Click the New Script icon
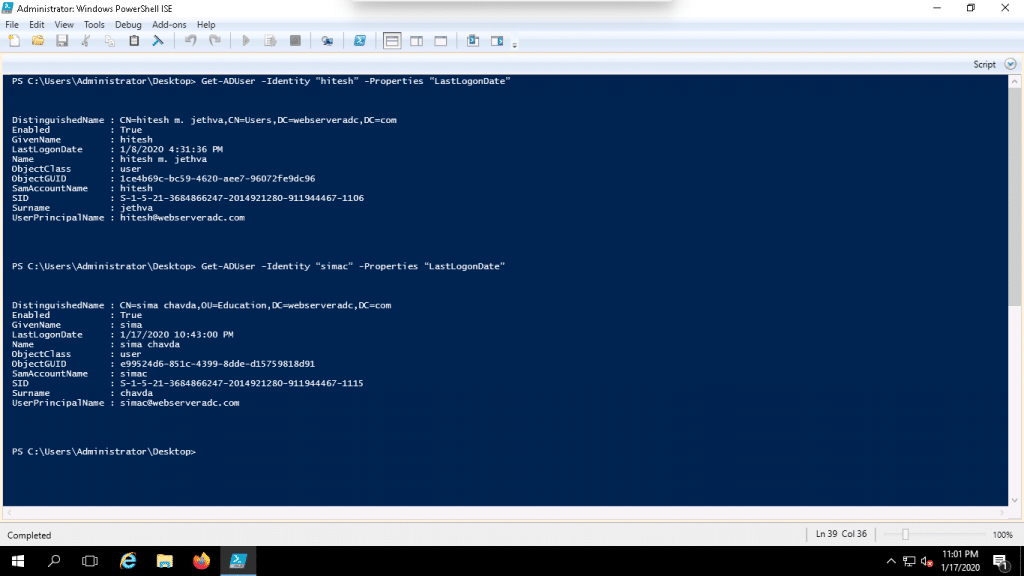This screenshot has height=576, width=1024. 14,40
